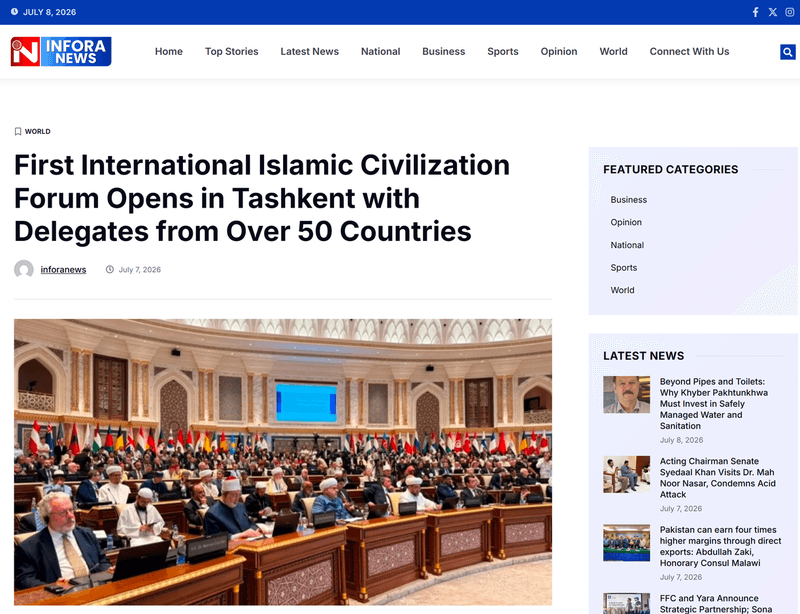Viewport: 800px width, 614px height.
Task: Click the blue search magnifier button
Action: [788, 52]
